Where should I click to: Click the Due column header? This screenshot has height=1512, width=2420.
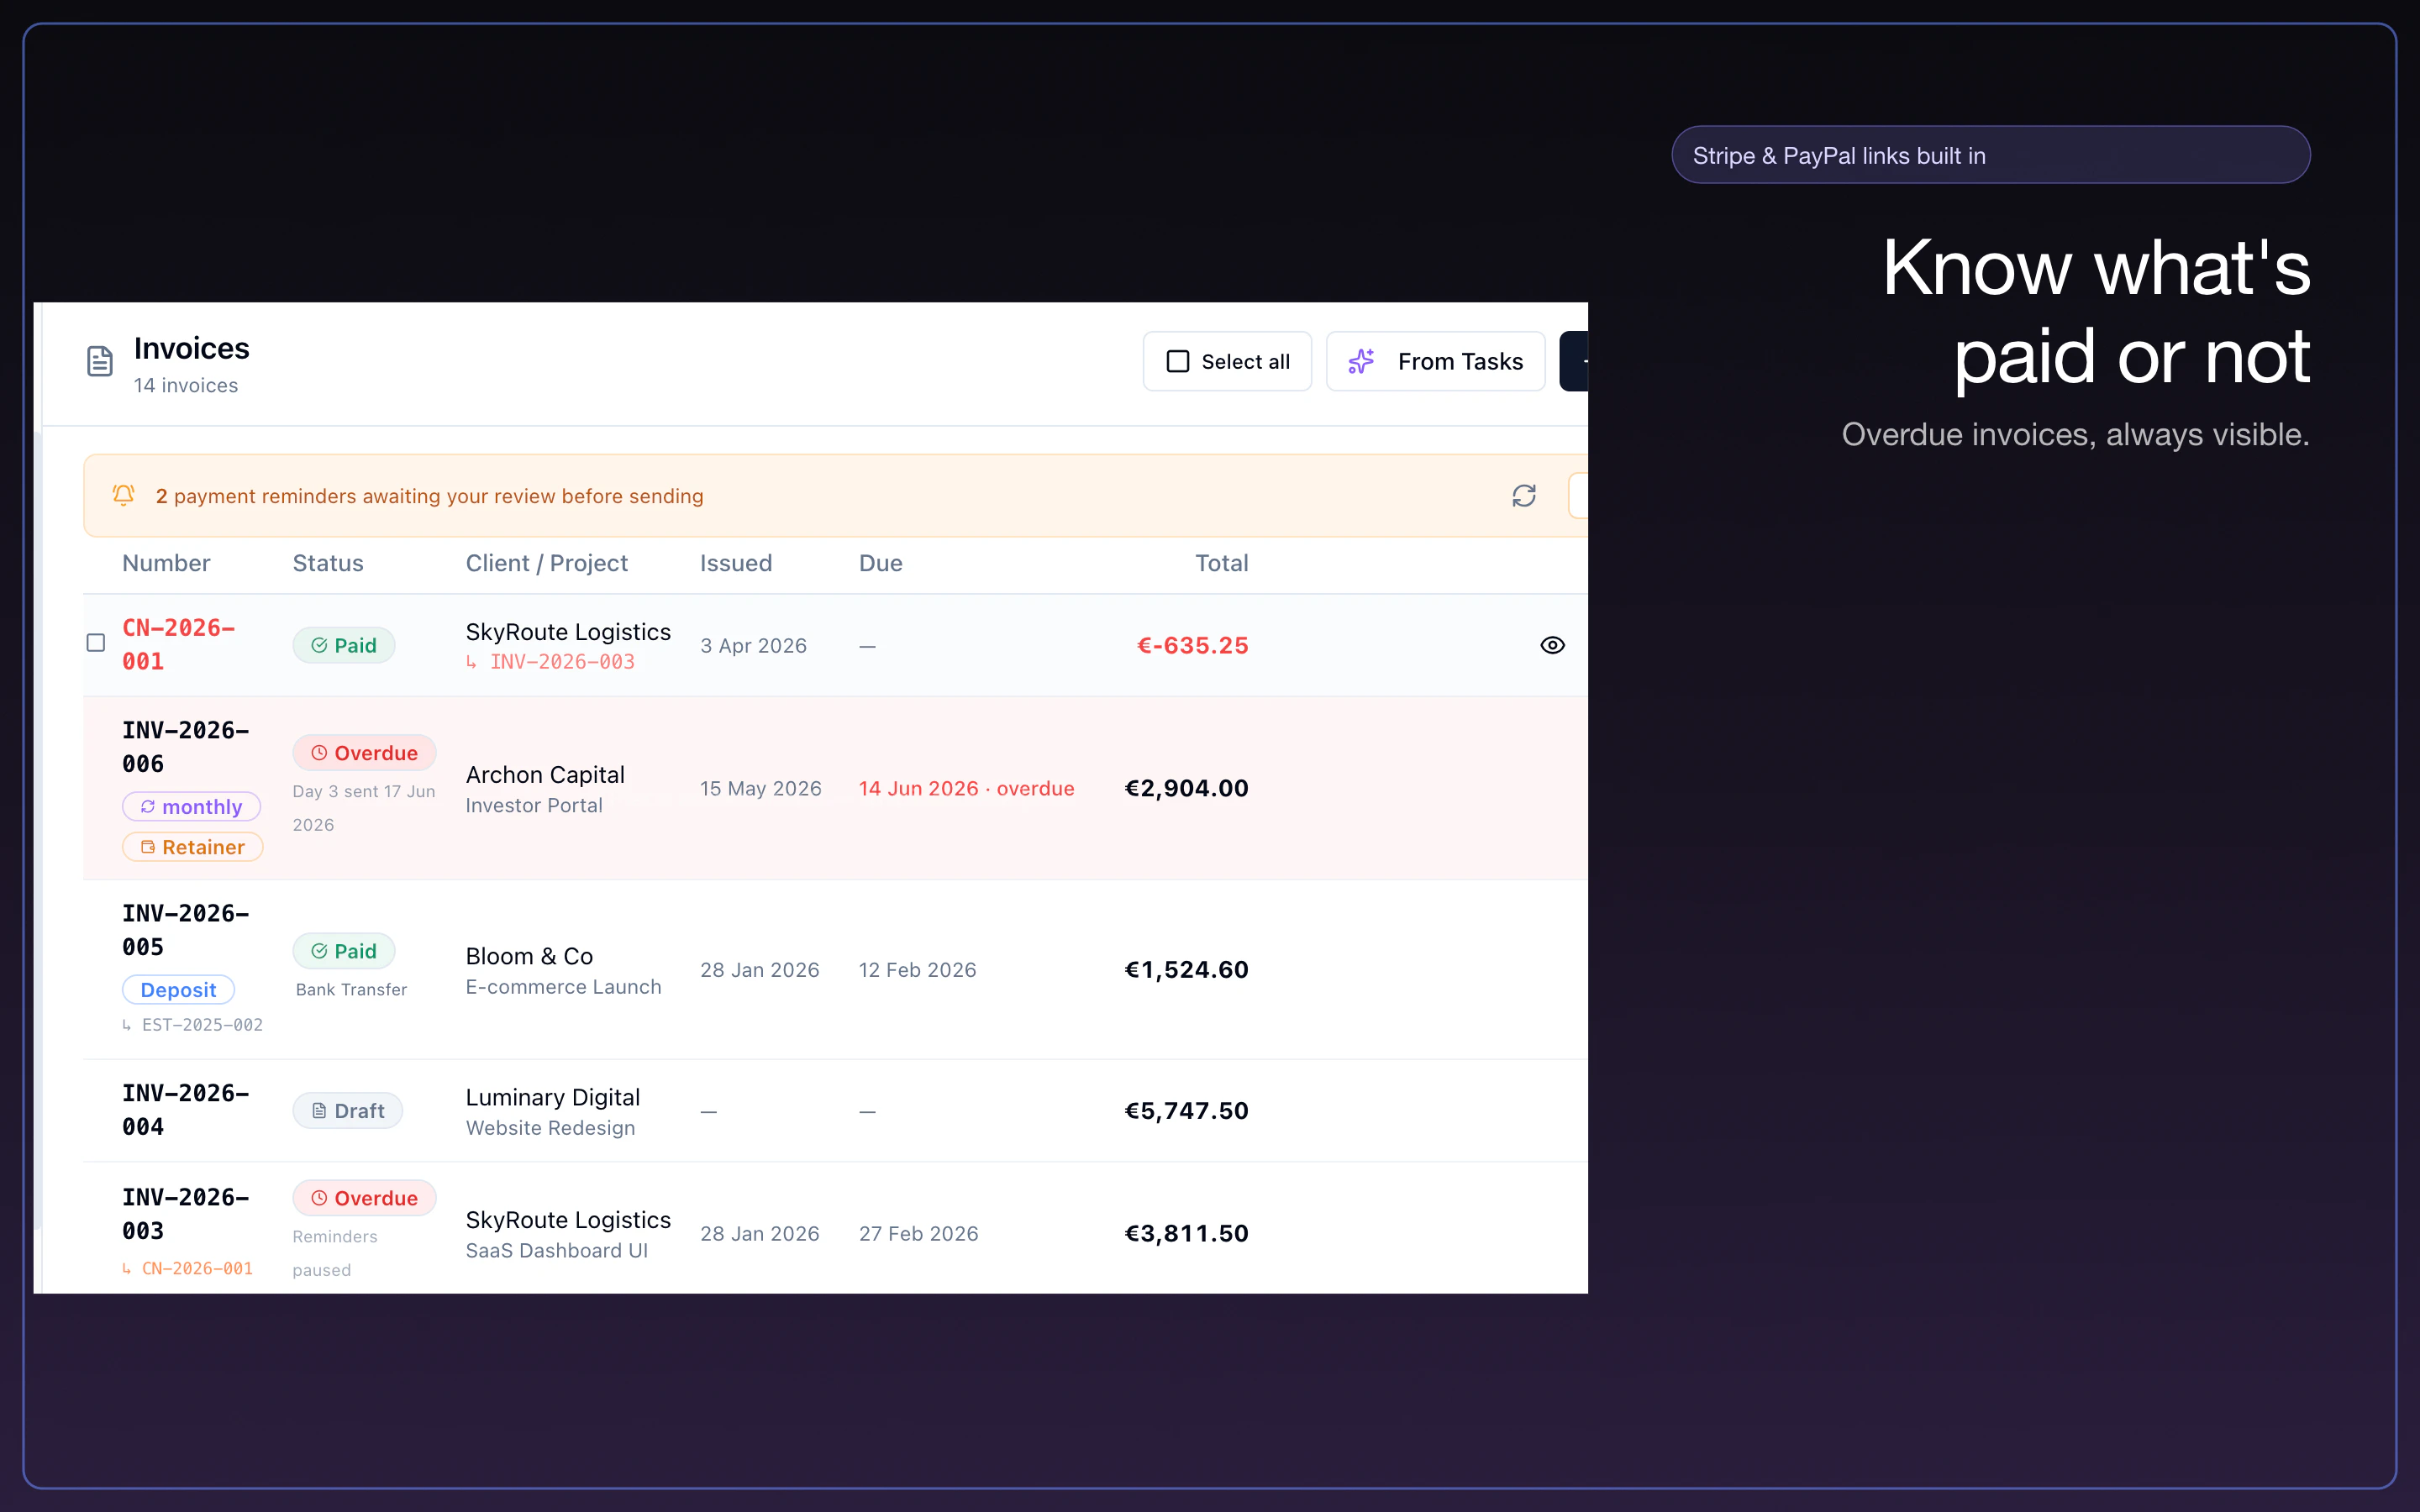881,563
